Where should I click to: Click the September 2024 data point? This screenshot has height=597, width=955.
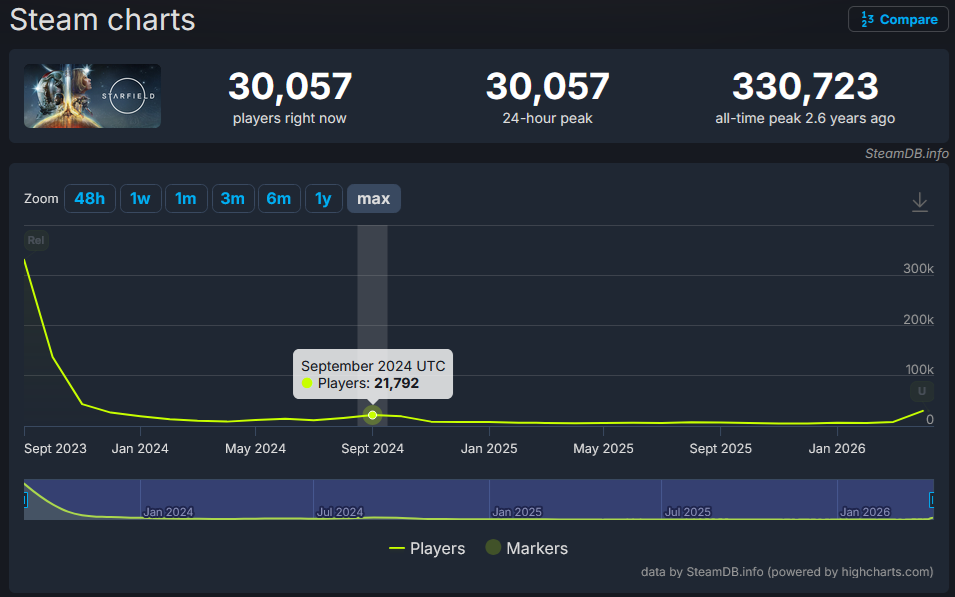(x=373, y=415)
